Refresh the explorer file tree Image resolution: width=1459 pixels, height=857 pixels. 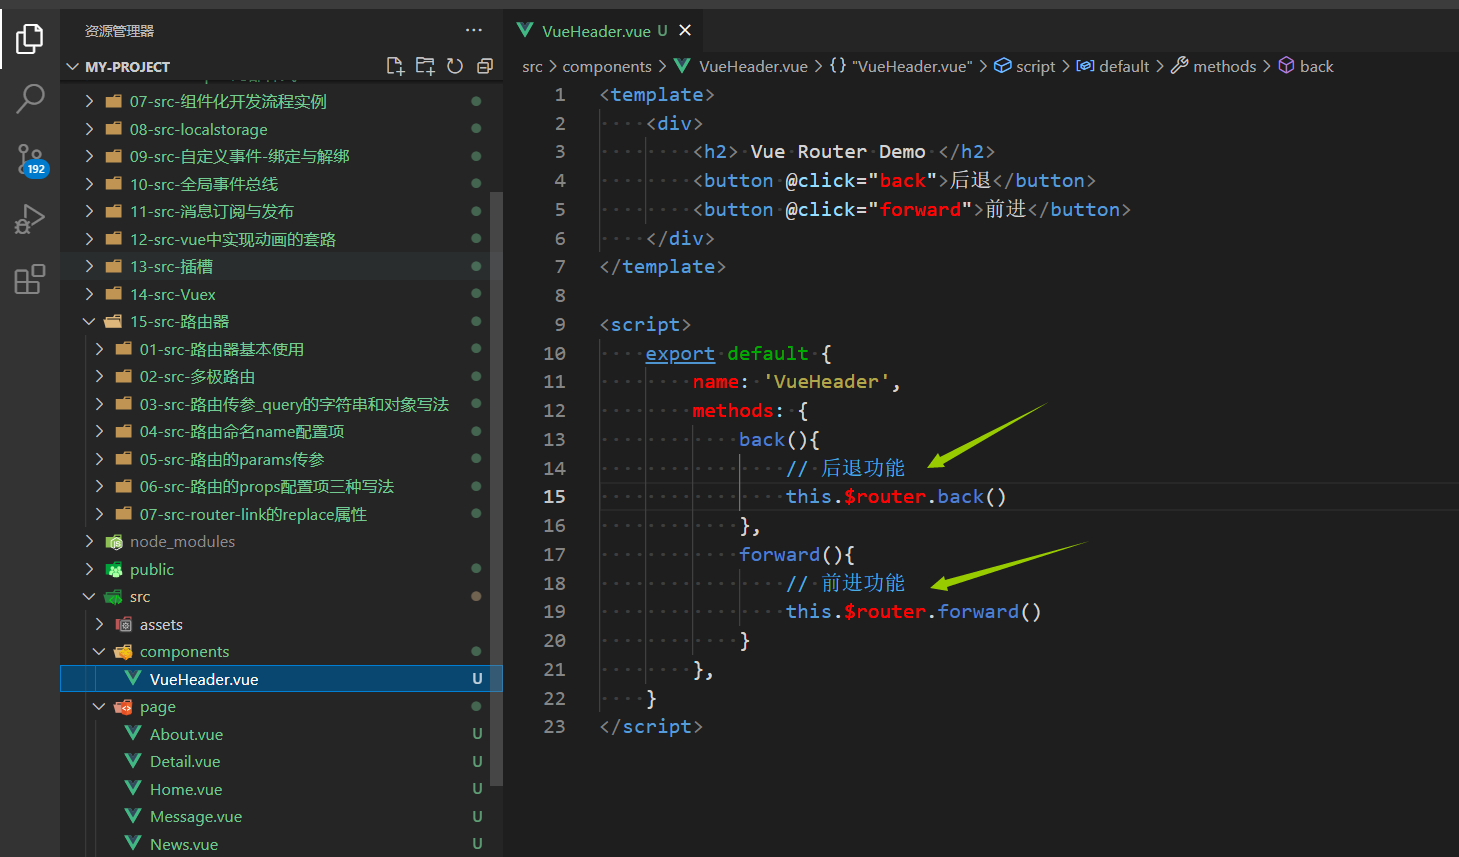coord(455,66)
